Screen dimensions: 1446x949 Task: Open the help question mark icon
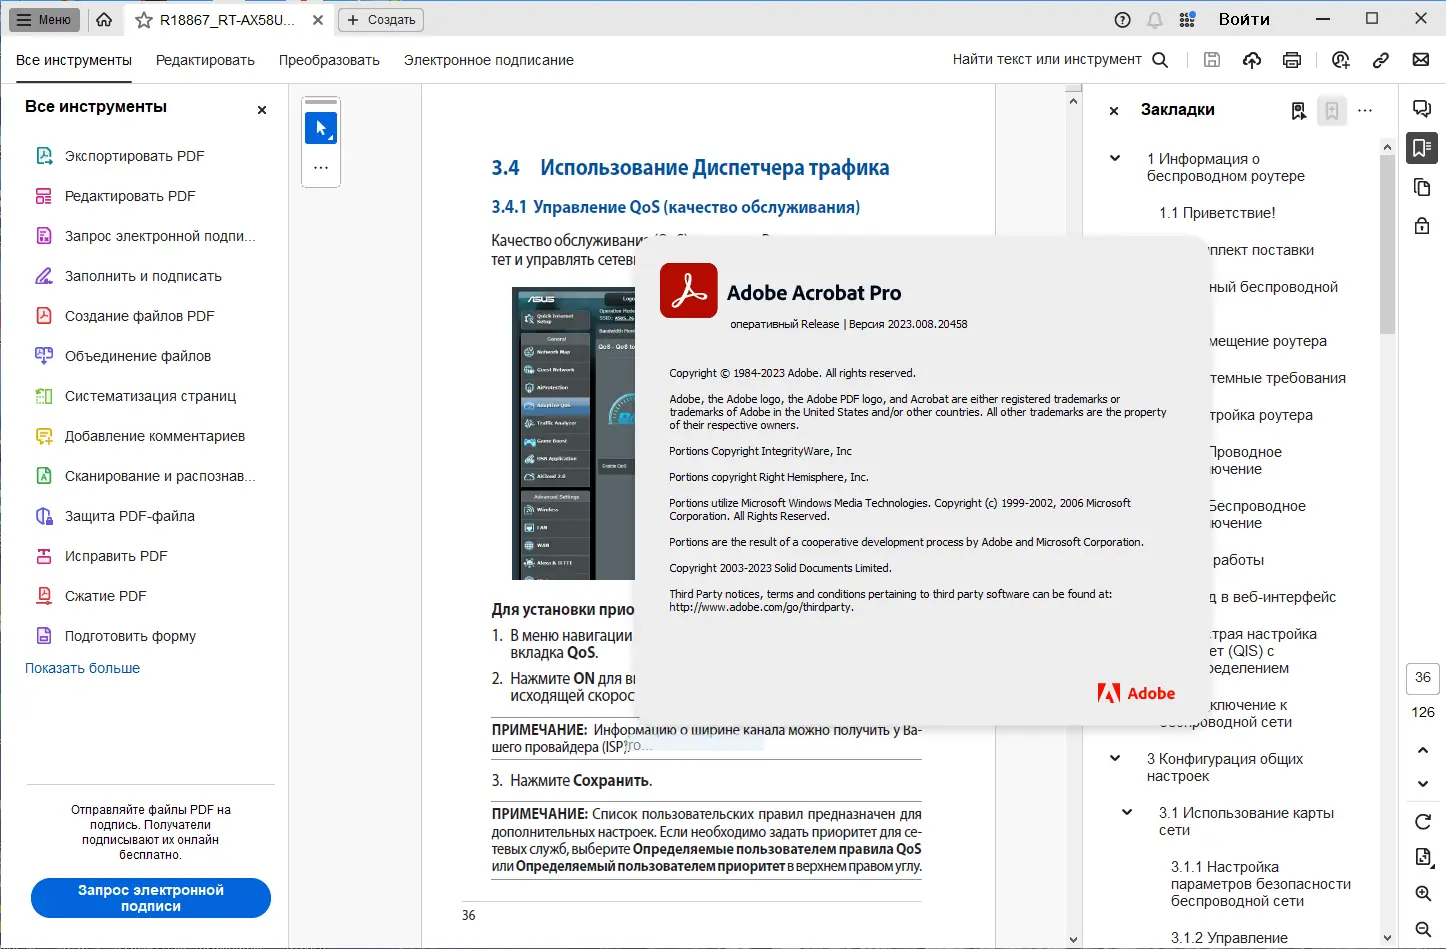point(1123,19)
